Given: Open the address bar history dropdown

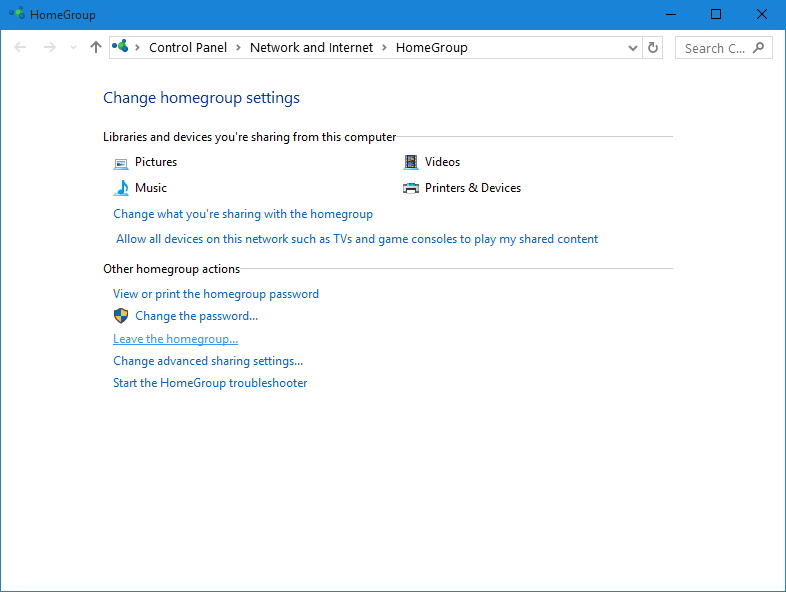Looking at the screenshot, I should 633,48.
